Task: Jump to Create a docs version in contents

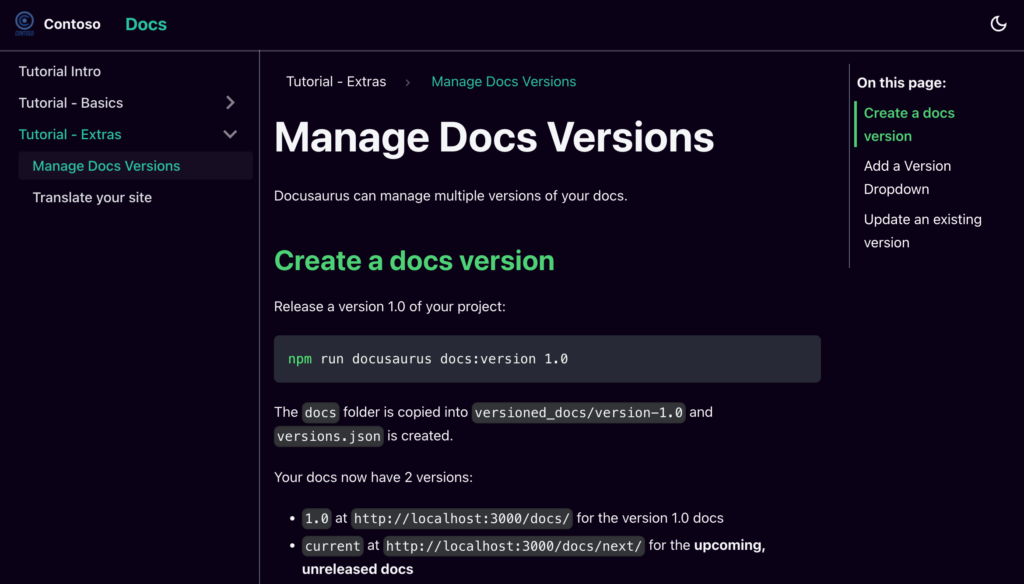Action: coord(908,124)
